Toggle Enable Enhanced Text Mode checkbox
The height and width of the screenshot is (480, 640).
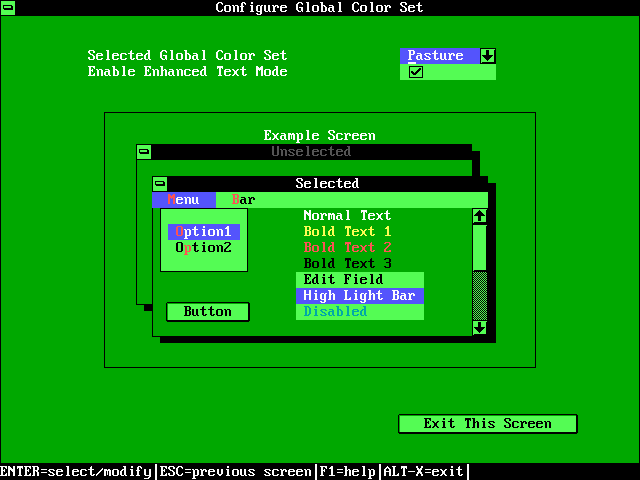click(x=416, y=72)
